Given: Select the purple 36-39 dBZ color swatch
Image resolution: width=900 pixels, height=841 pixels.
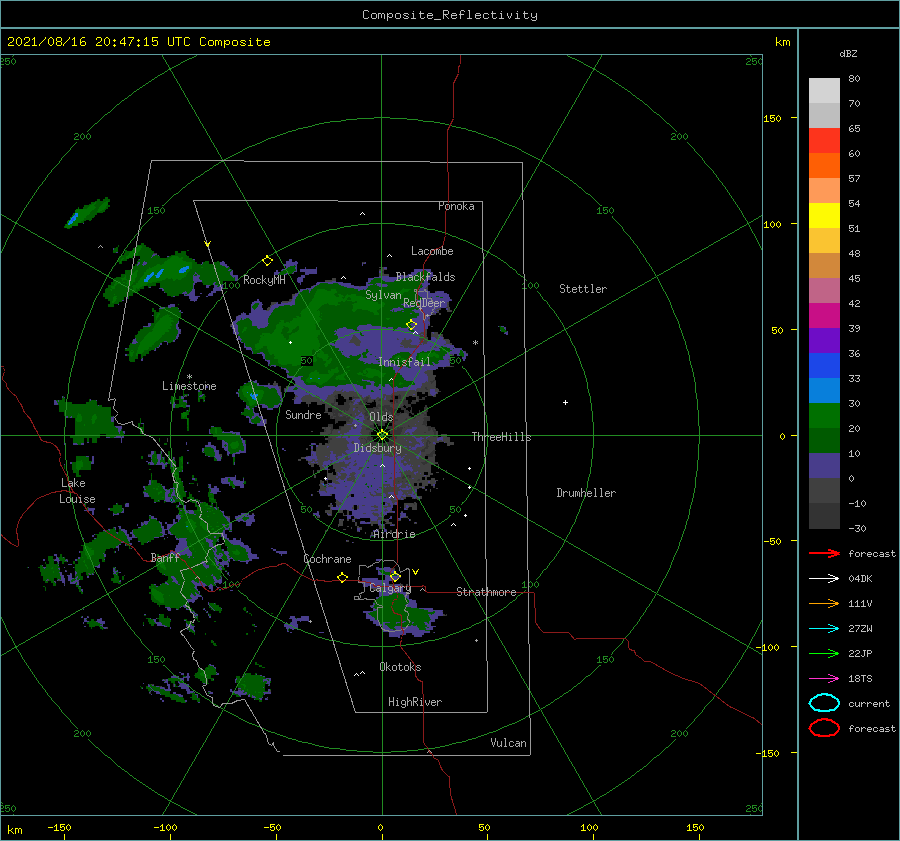Looking at the screenshot, I should click(824, 340).
